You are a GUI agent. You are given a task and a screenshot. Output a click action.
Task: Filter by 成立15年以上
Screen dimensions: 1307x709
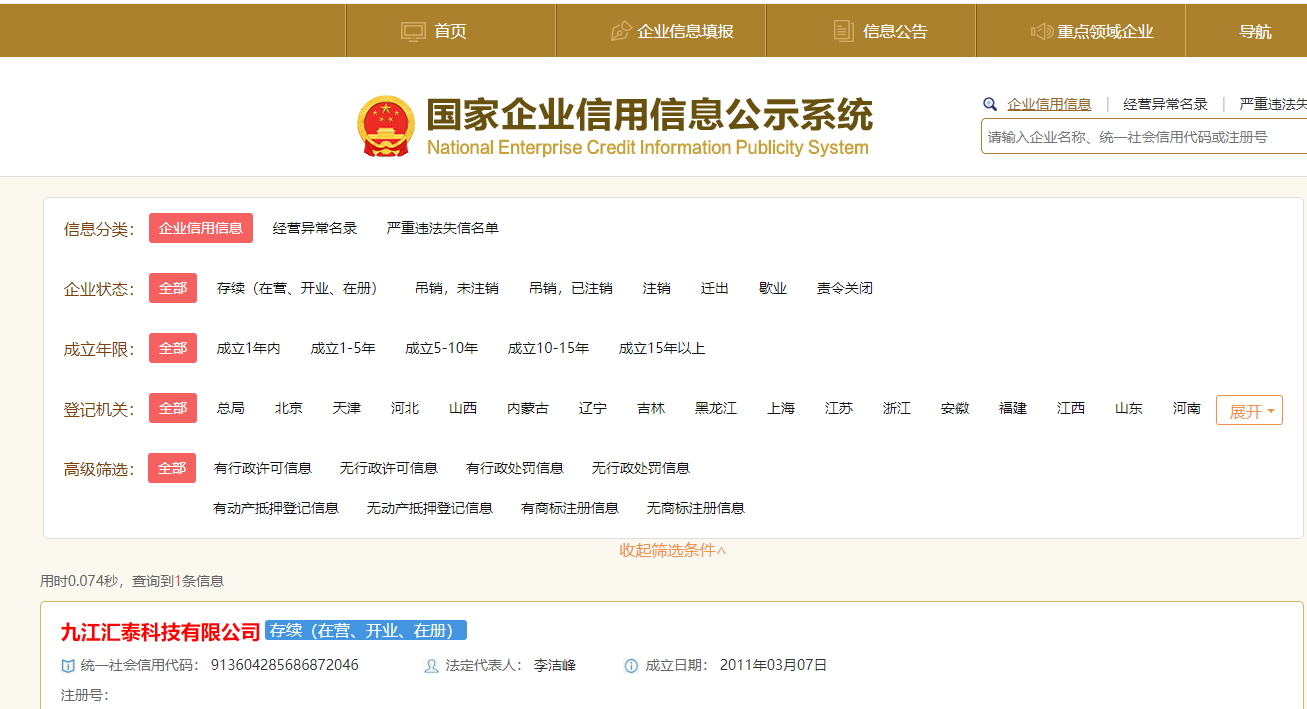coord(662,348)
